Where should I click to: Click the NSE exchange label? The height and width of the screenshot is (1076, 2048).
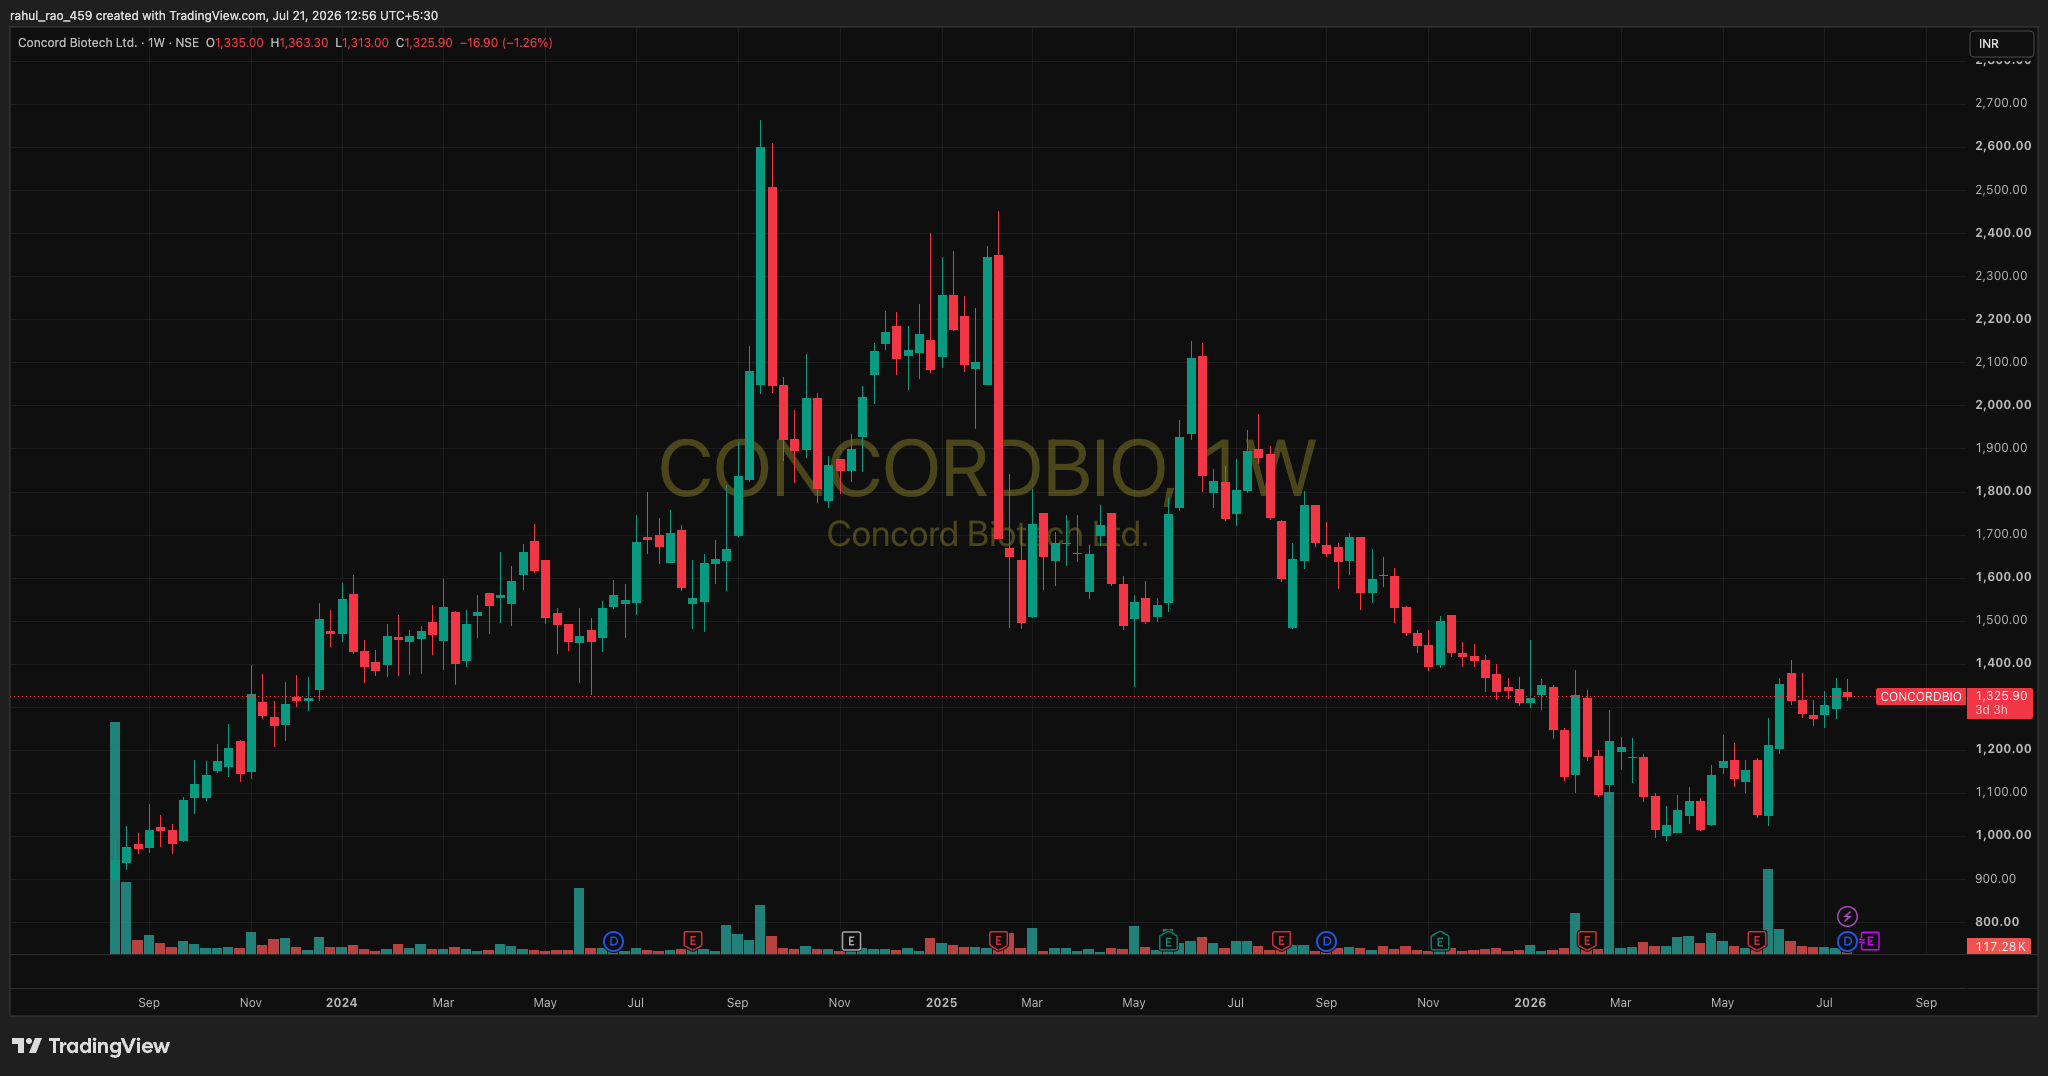[187, 43]
